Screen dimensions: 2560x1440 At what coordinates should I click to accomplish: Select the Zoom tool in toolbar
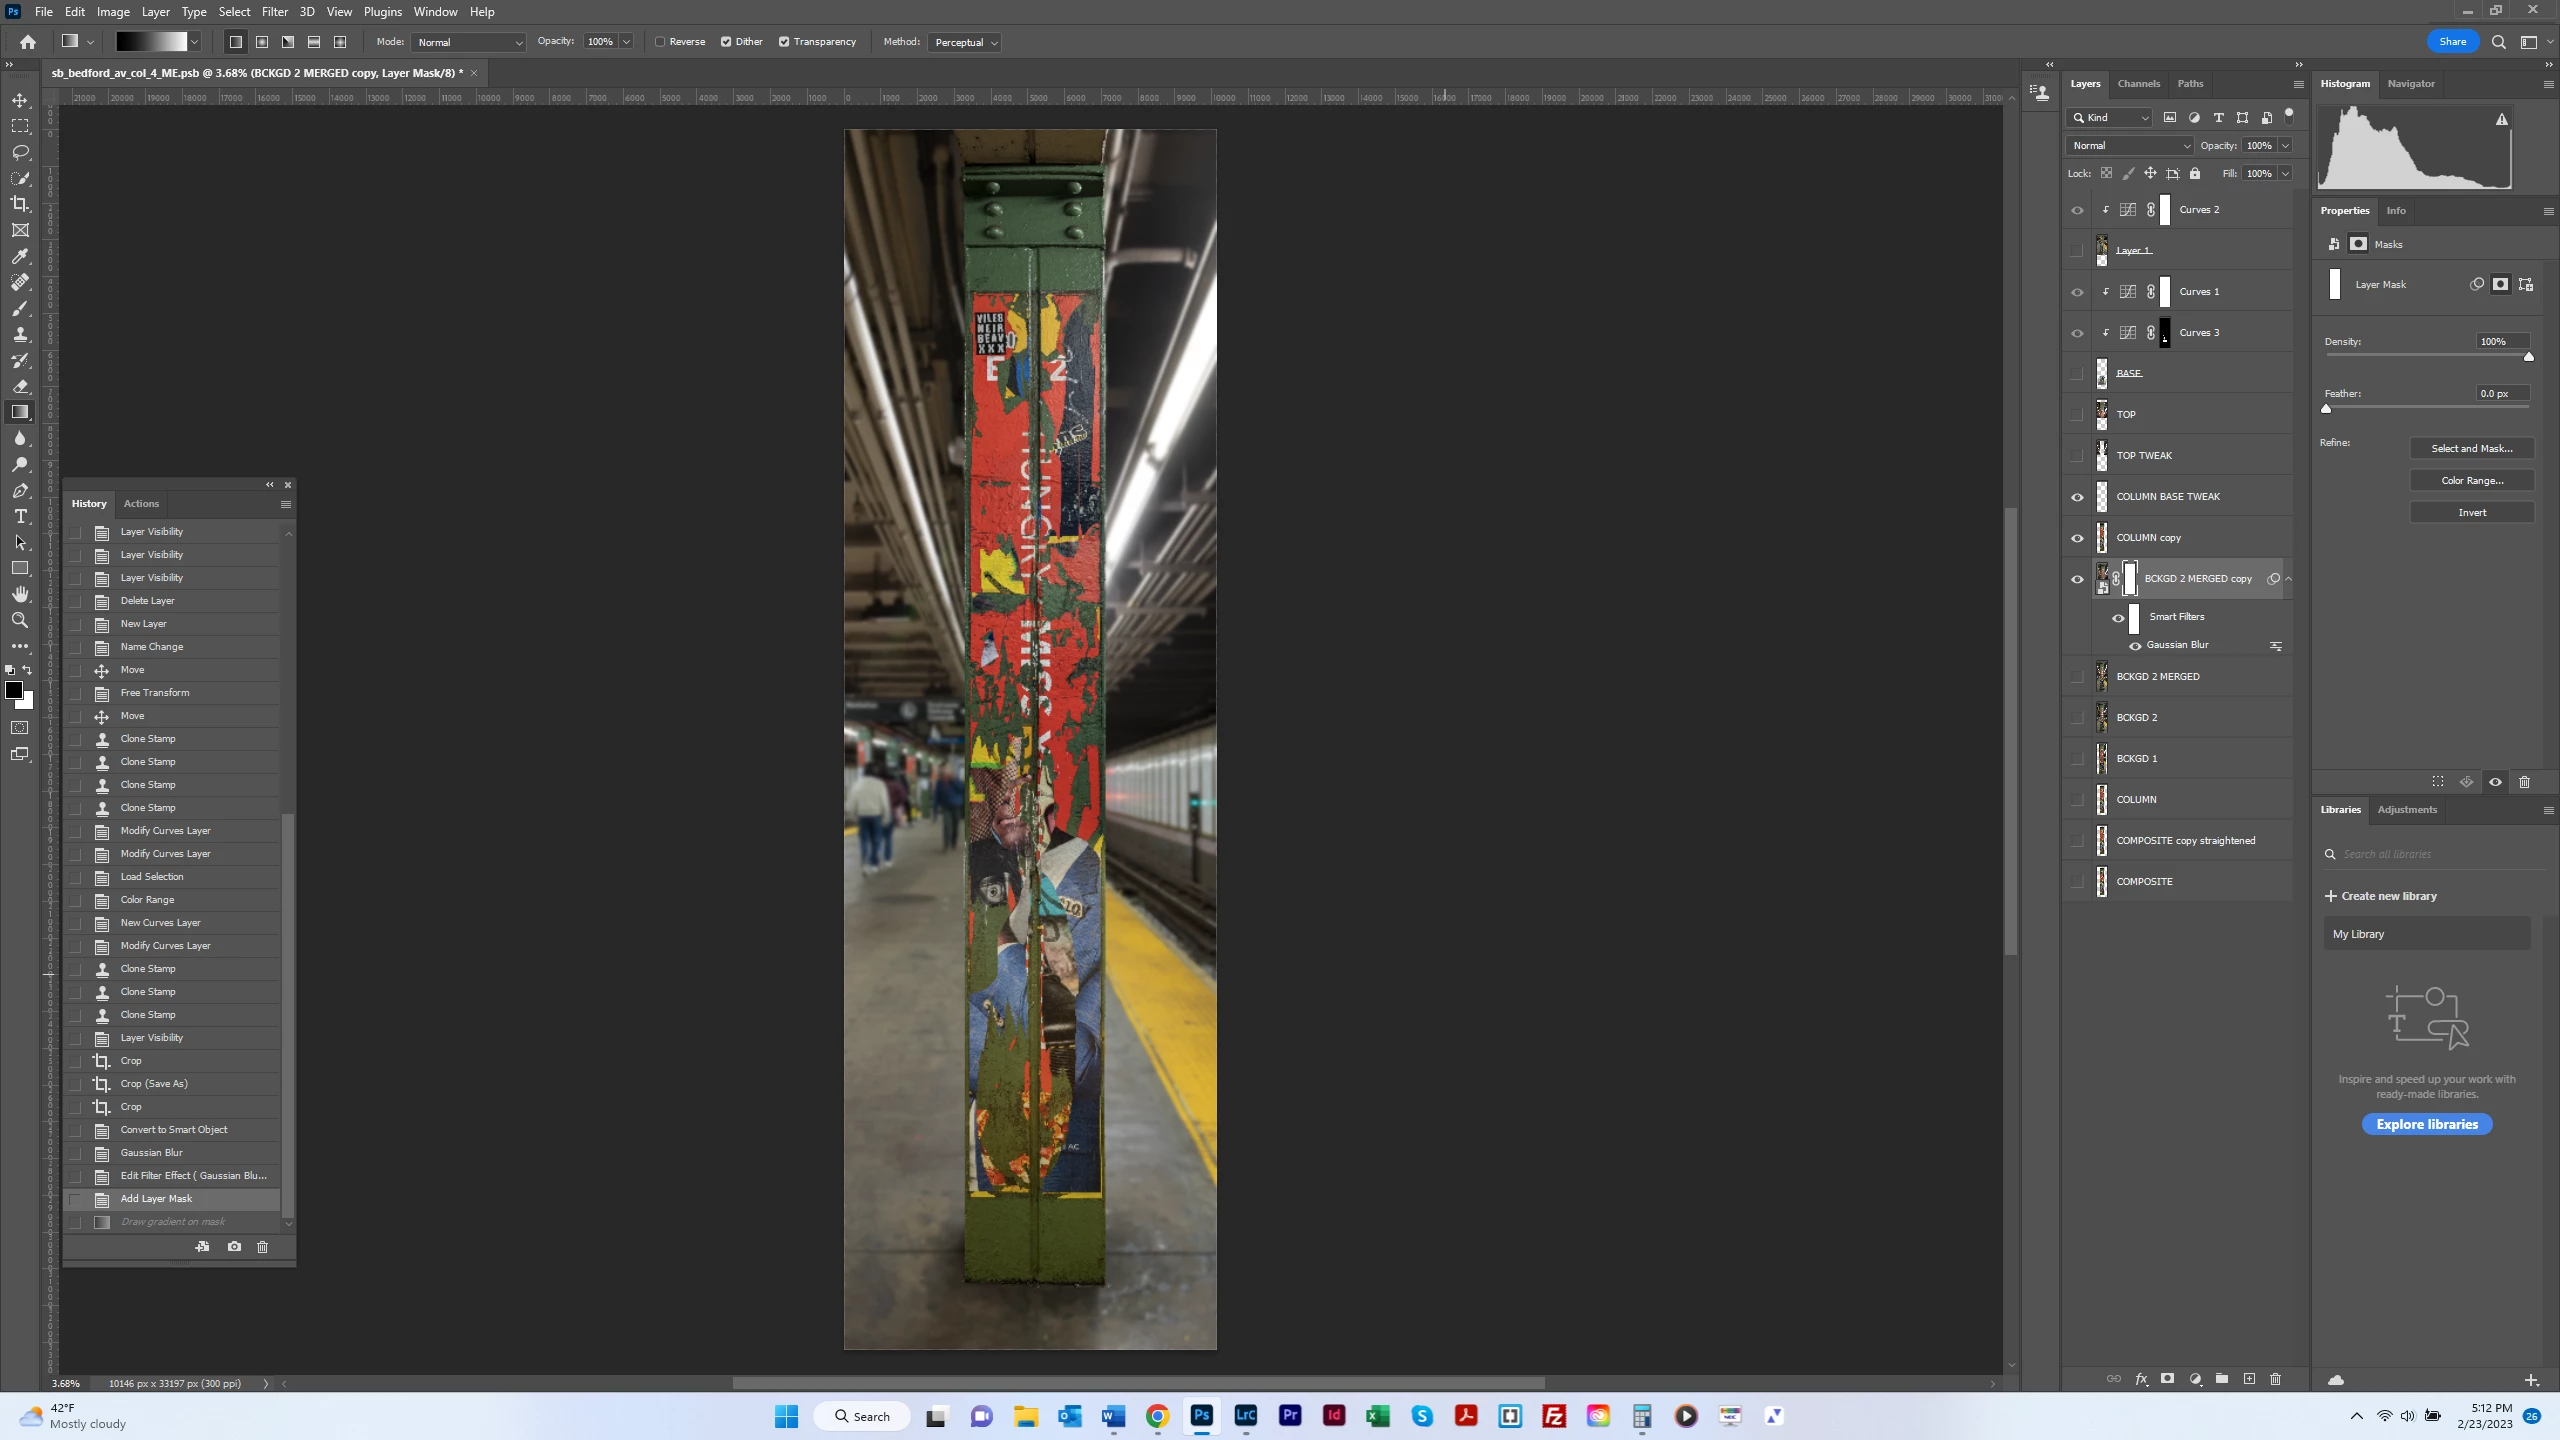click(x=20, y=620)
